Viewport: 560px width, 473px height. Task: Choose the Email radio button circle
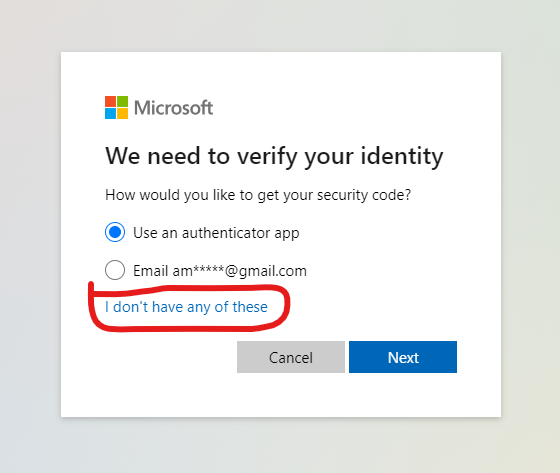[x=115, y=270]
